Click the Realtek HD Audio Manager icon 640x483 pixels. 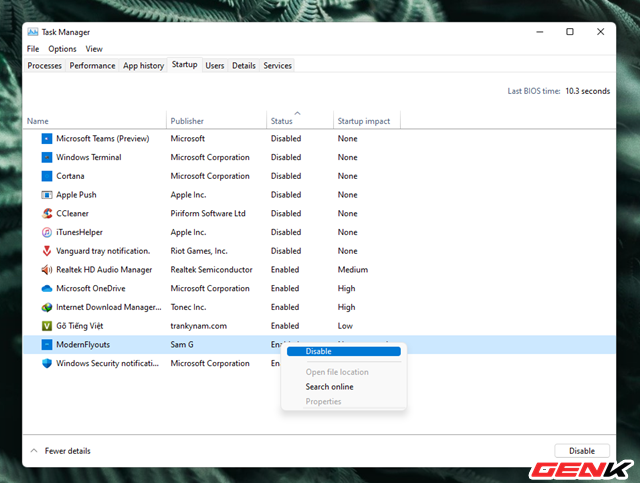point(47,270)
